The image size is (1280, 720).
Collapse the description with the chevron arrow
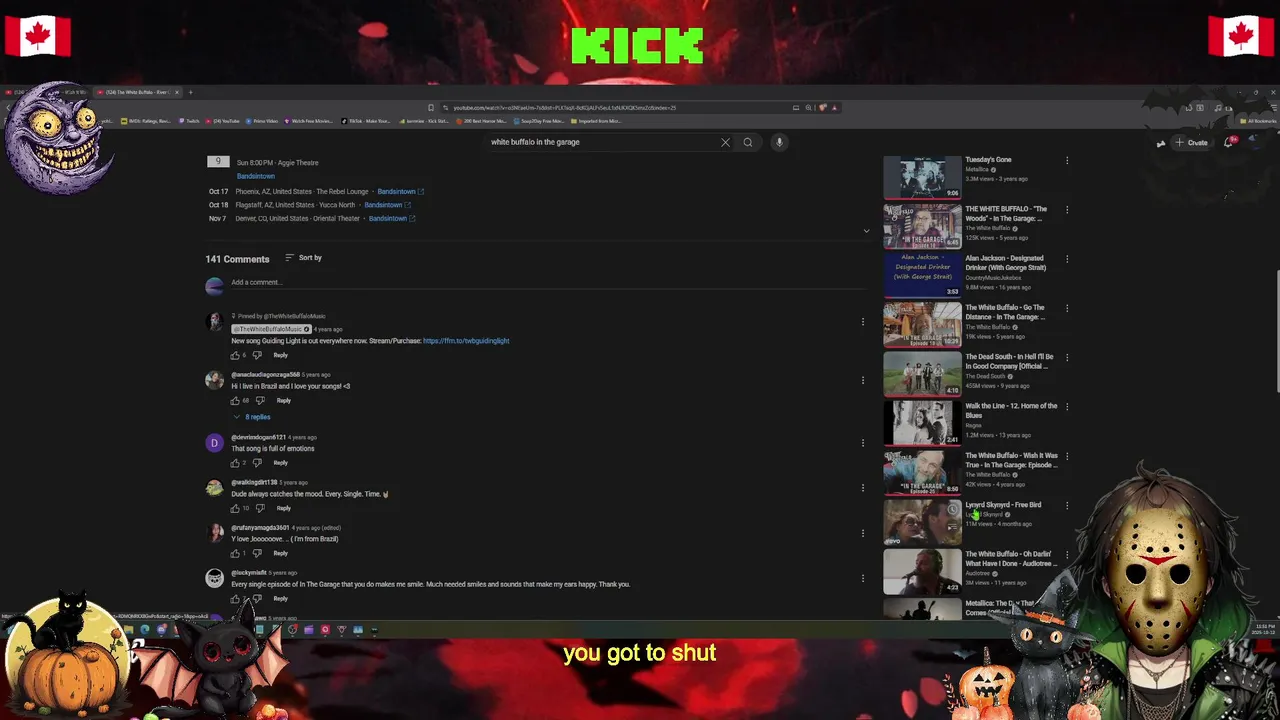tap(866, 231)
